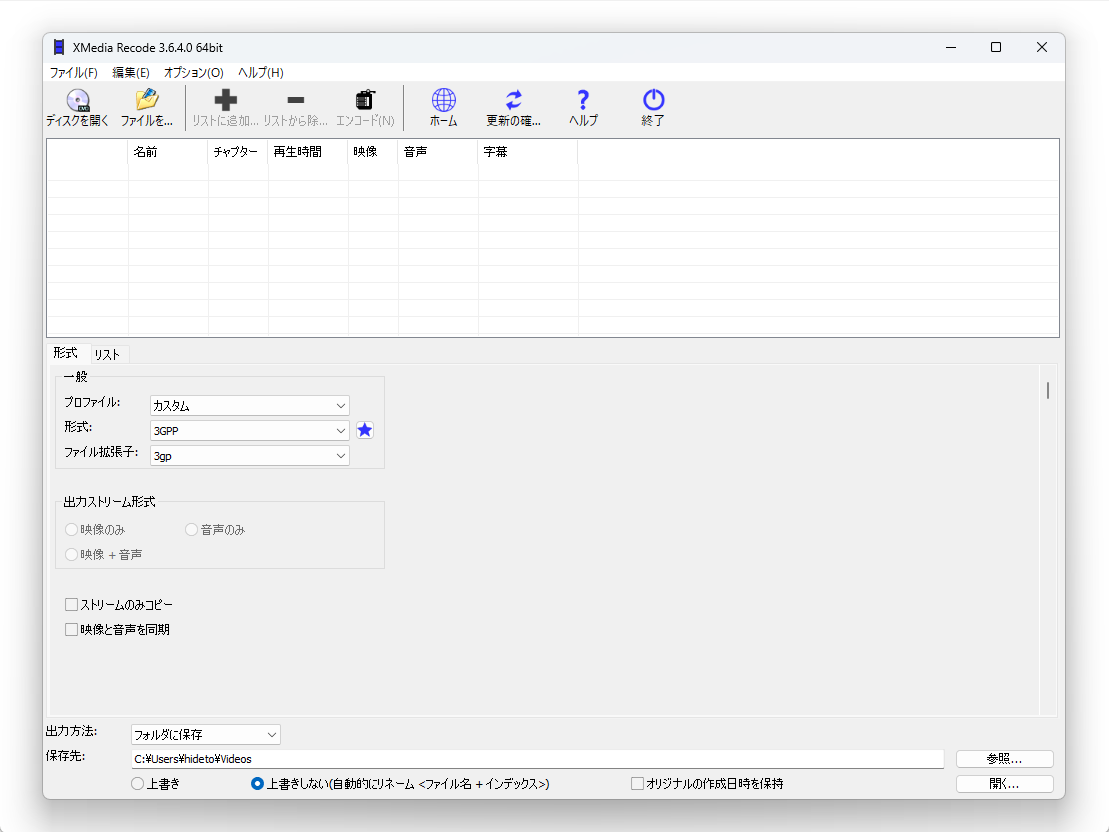Expand the ファイル拡張子 dropdown
Screen dimensions: 1109x832
(x=250, y=456)
